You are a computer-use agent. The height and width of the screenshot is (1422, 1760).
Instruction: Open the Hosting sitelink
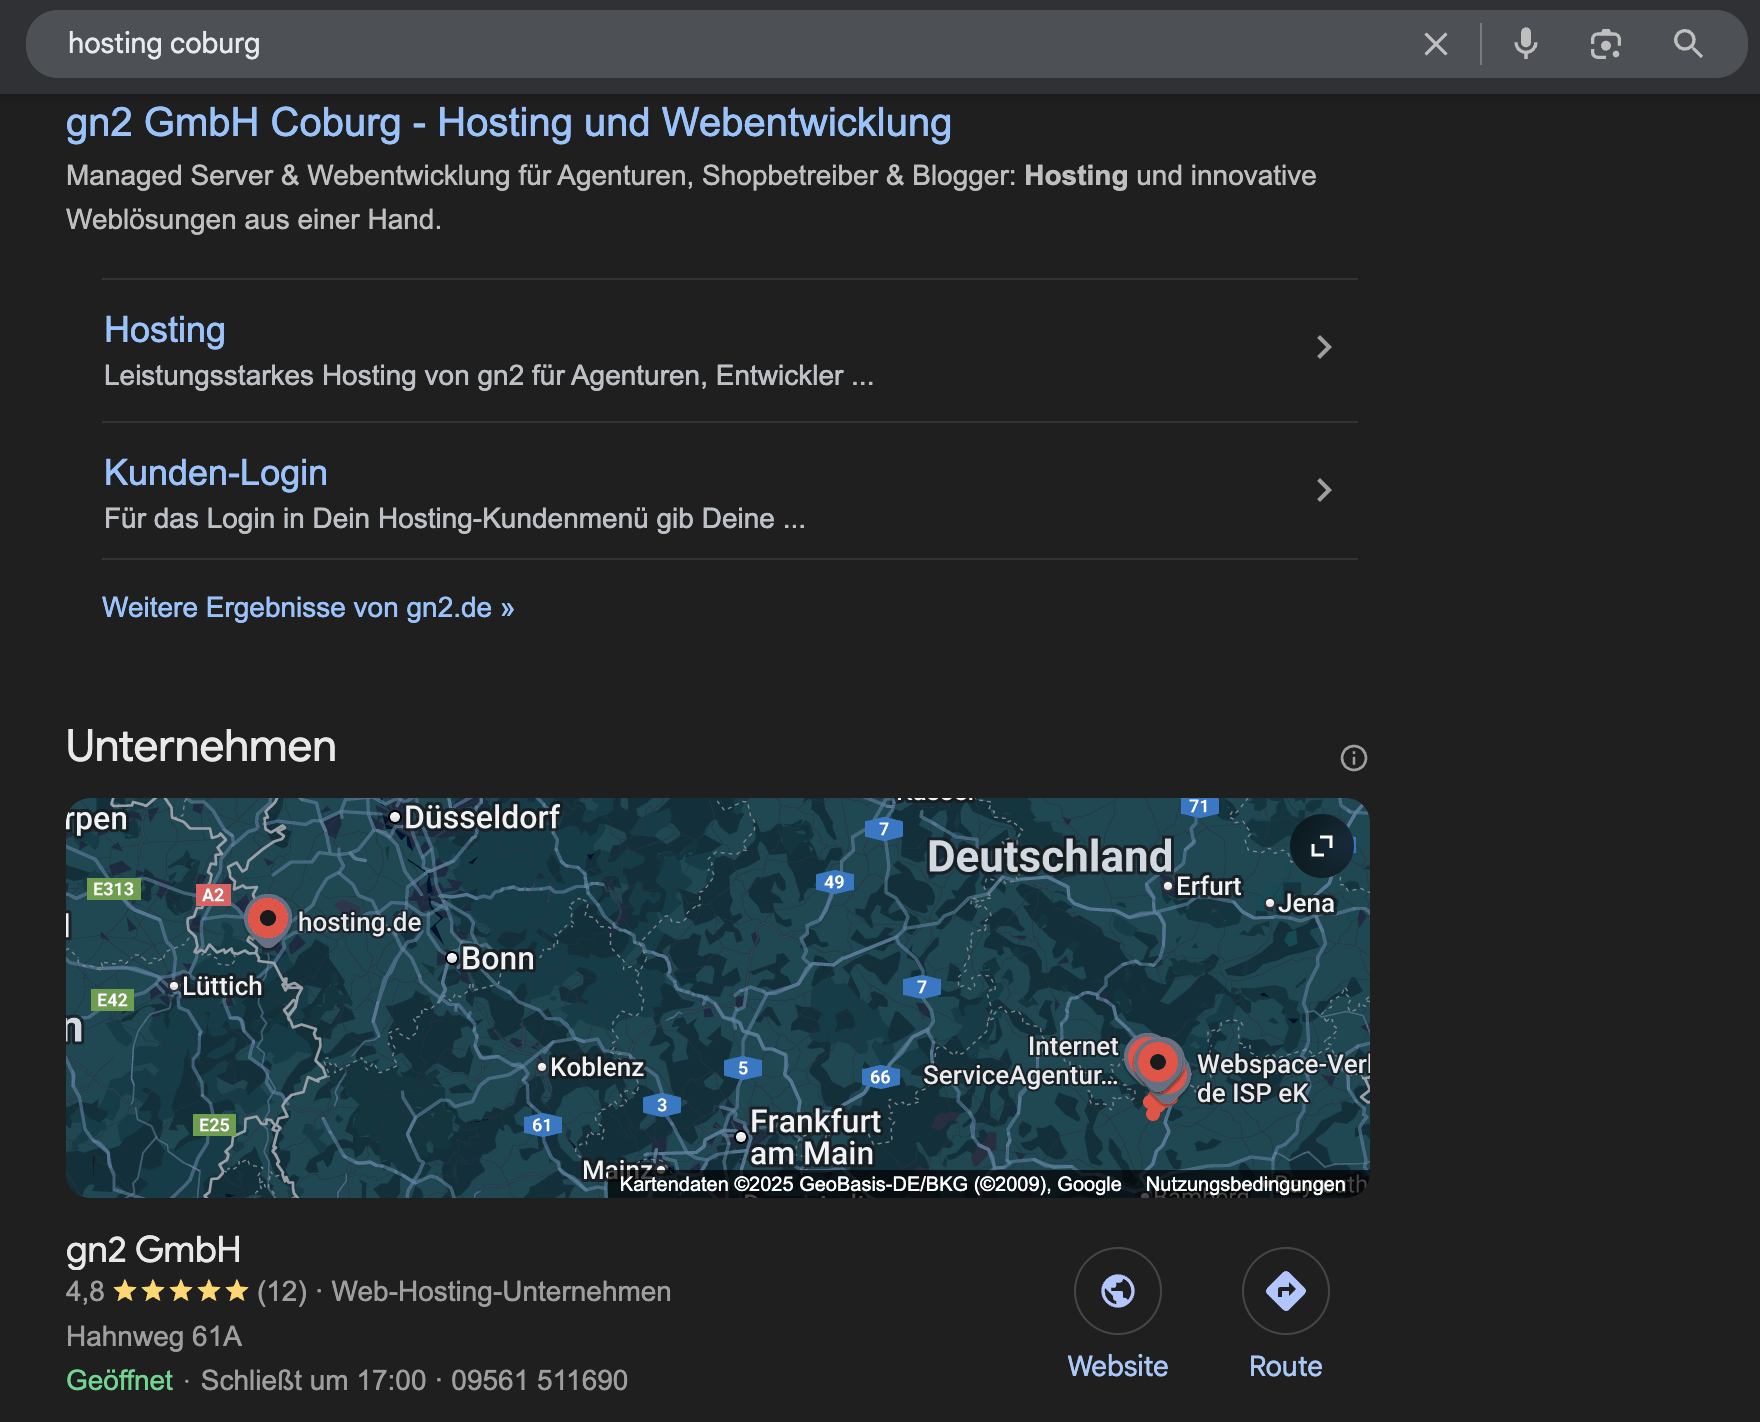pos(165,330)
